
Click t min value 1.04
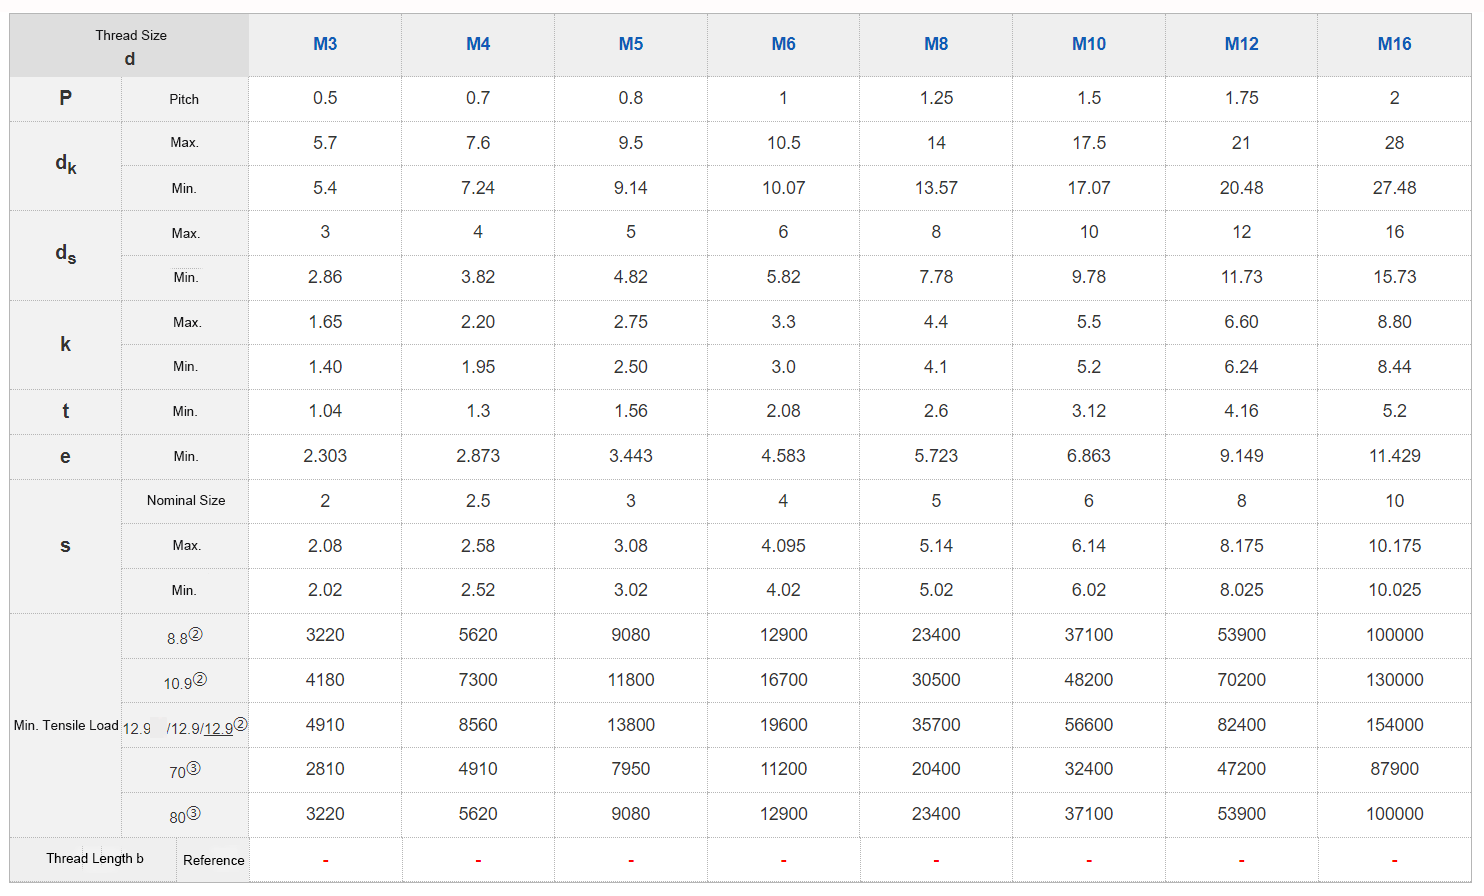pos(325,411)
